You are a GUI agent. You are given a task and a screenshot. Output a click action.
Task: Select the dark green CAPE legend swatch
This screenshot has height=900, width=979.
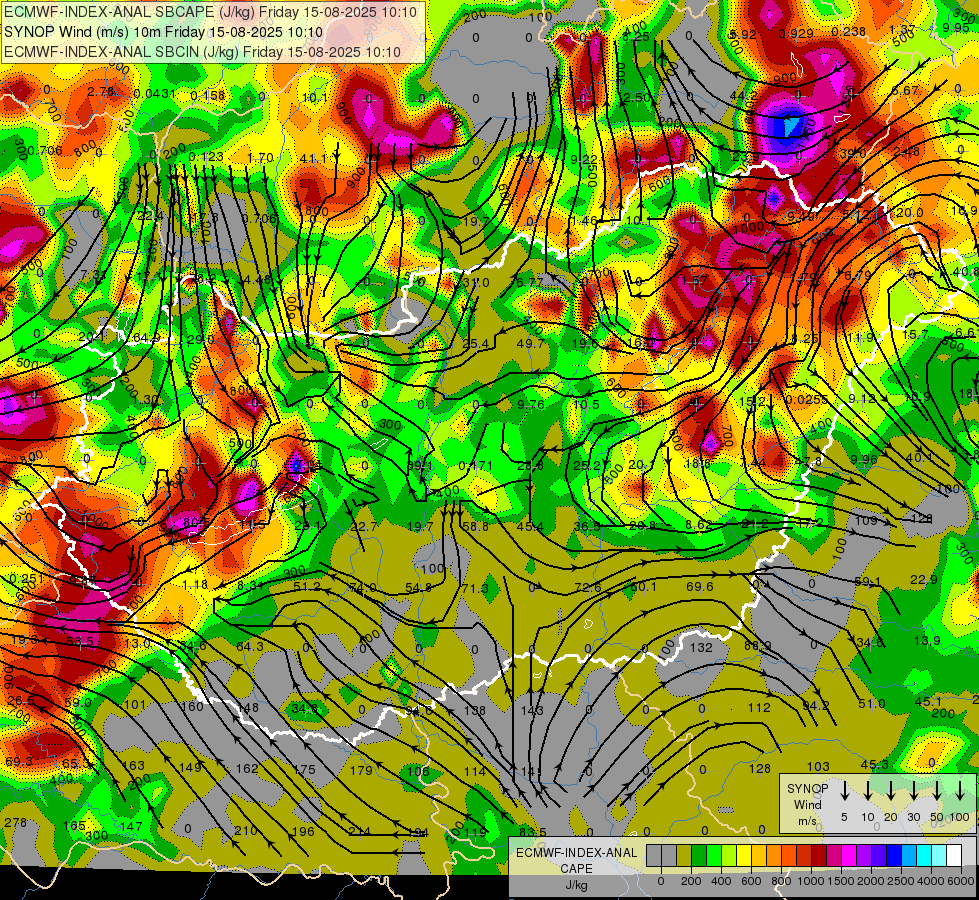coord(699,855)
